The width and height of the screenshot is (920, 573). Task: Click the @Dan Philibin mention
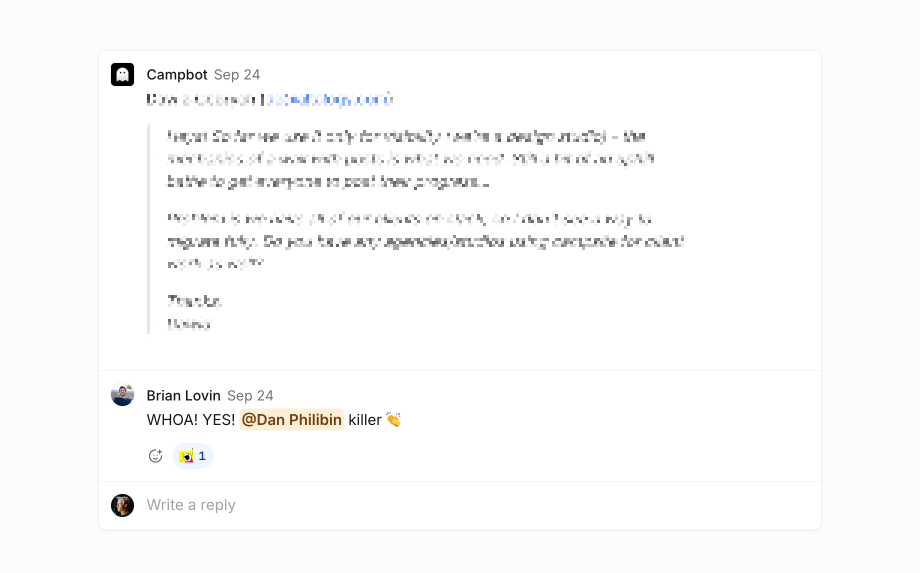coord(291,420)
